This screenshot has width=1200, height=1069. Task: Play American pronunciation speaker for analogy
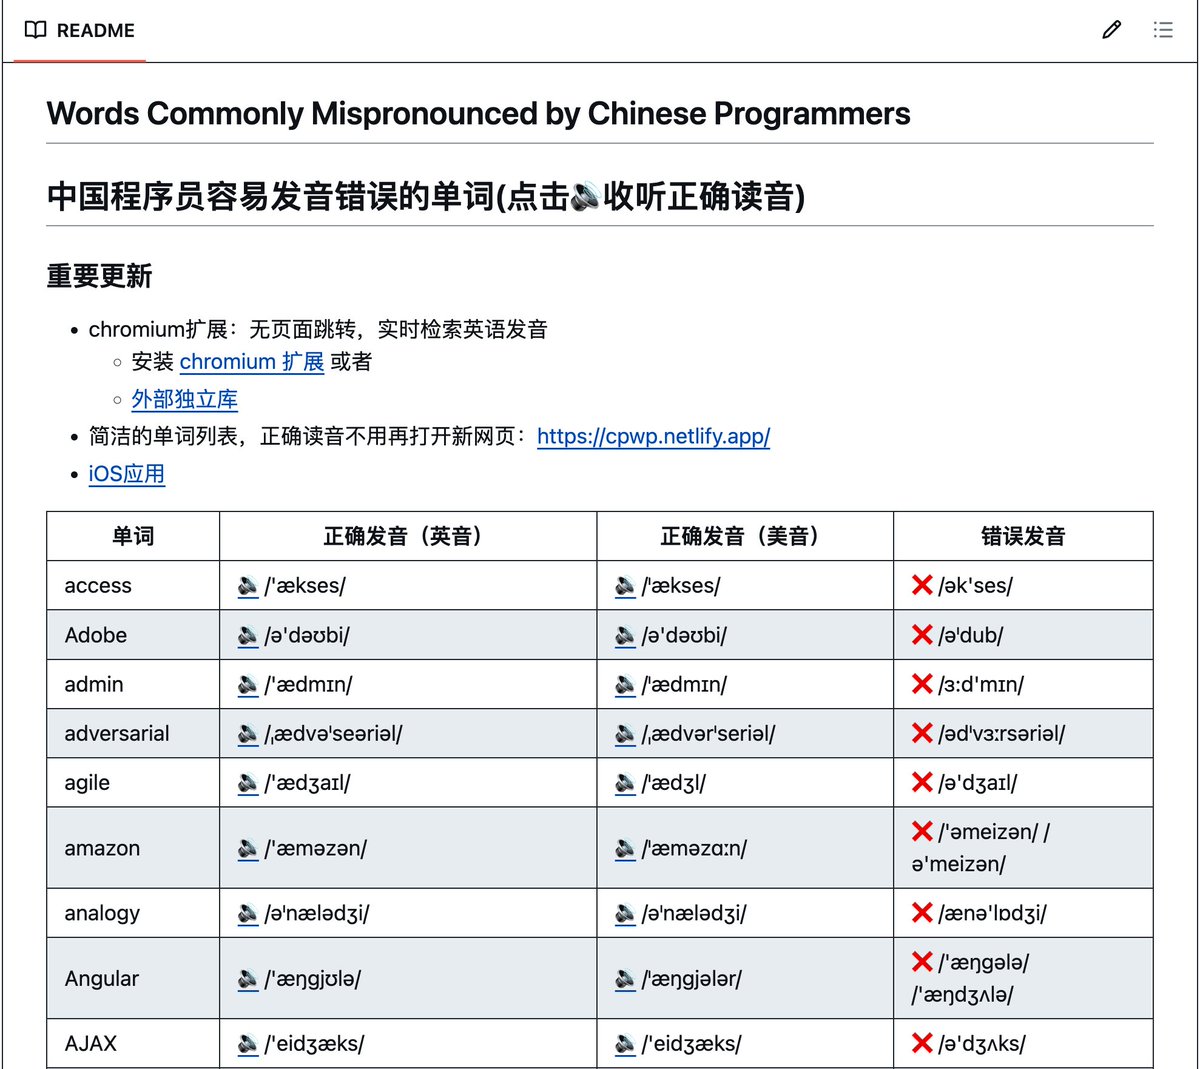click(x=625, y=914)
